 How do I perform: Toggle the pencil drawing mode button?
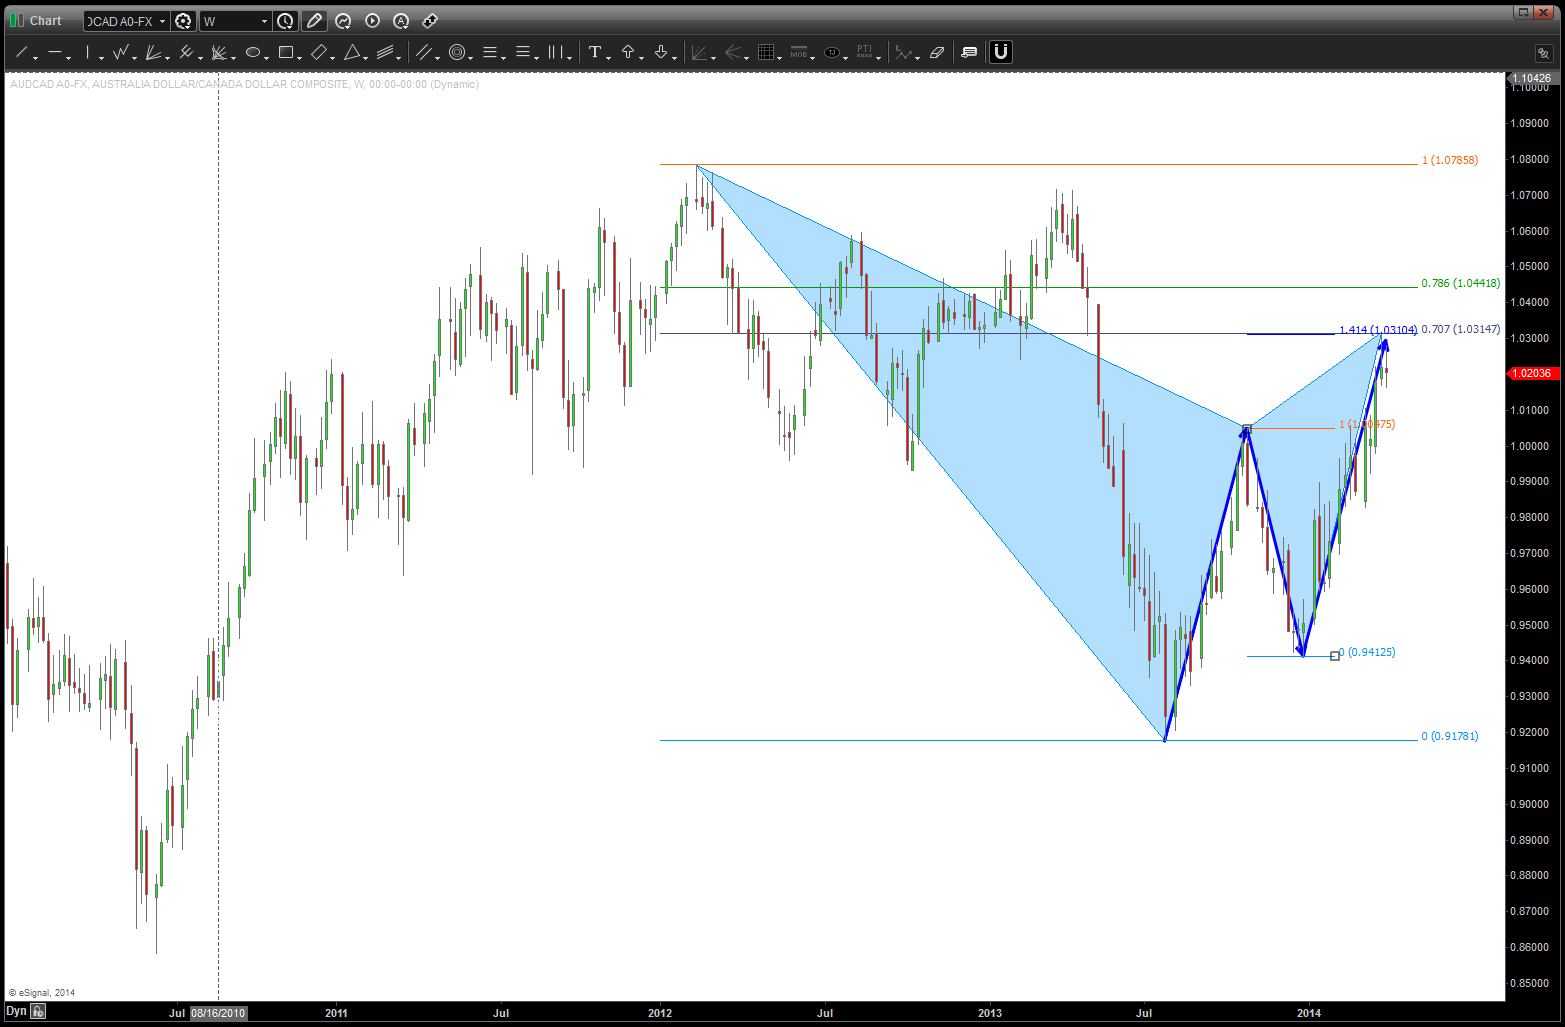pos(314,21)
